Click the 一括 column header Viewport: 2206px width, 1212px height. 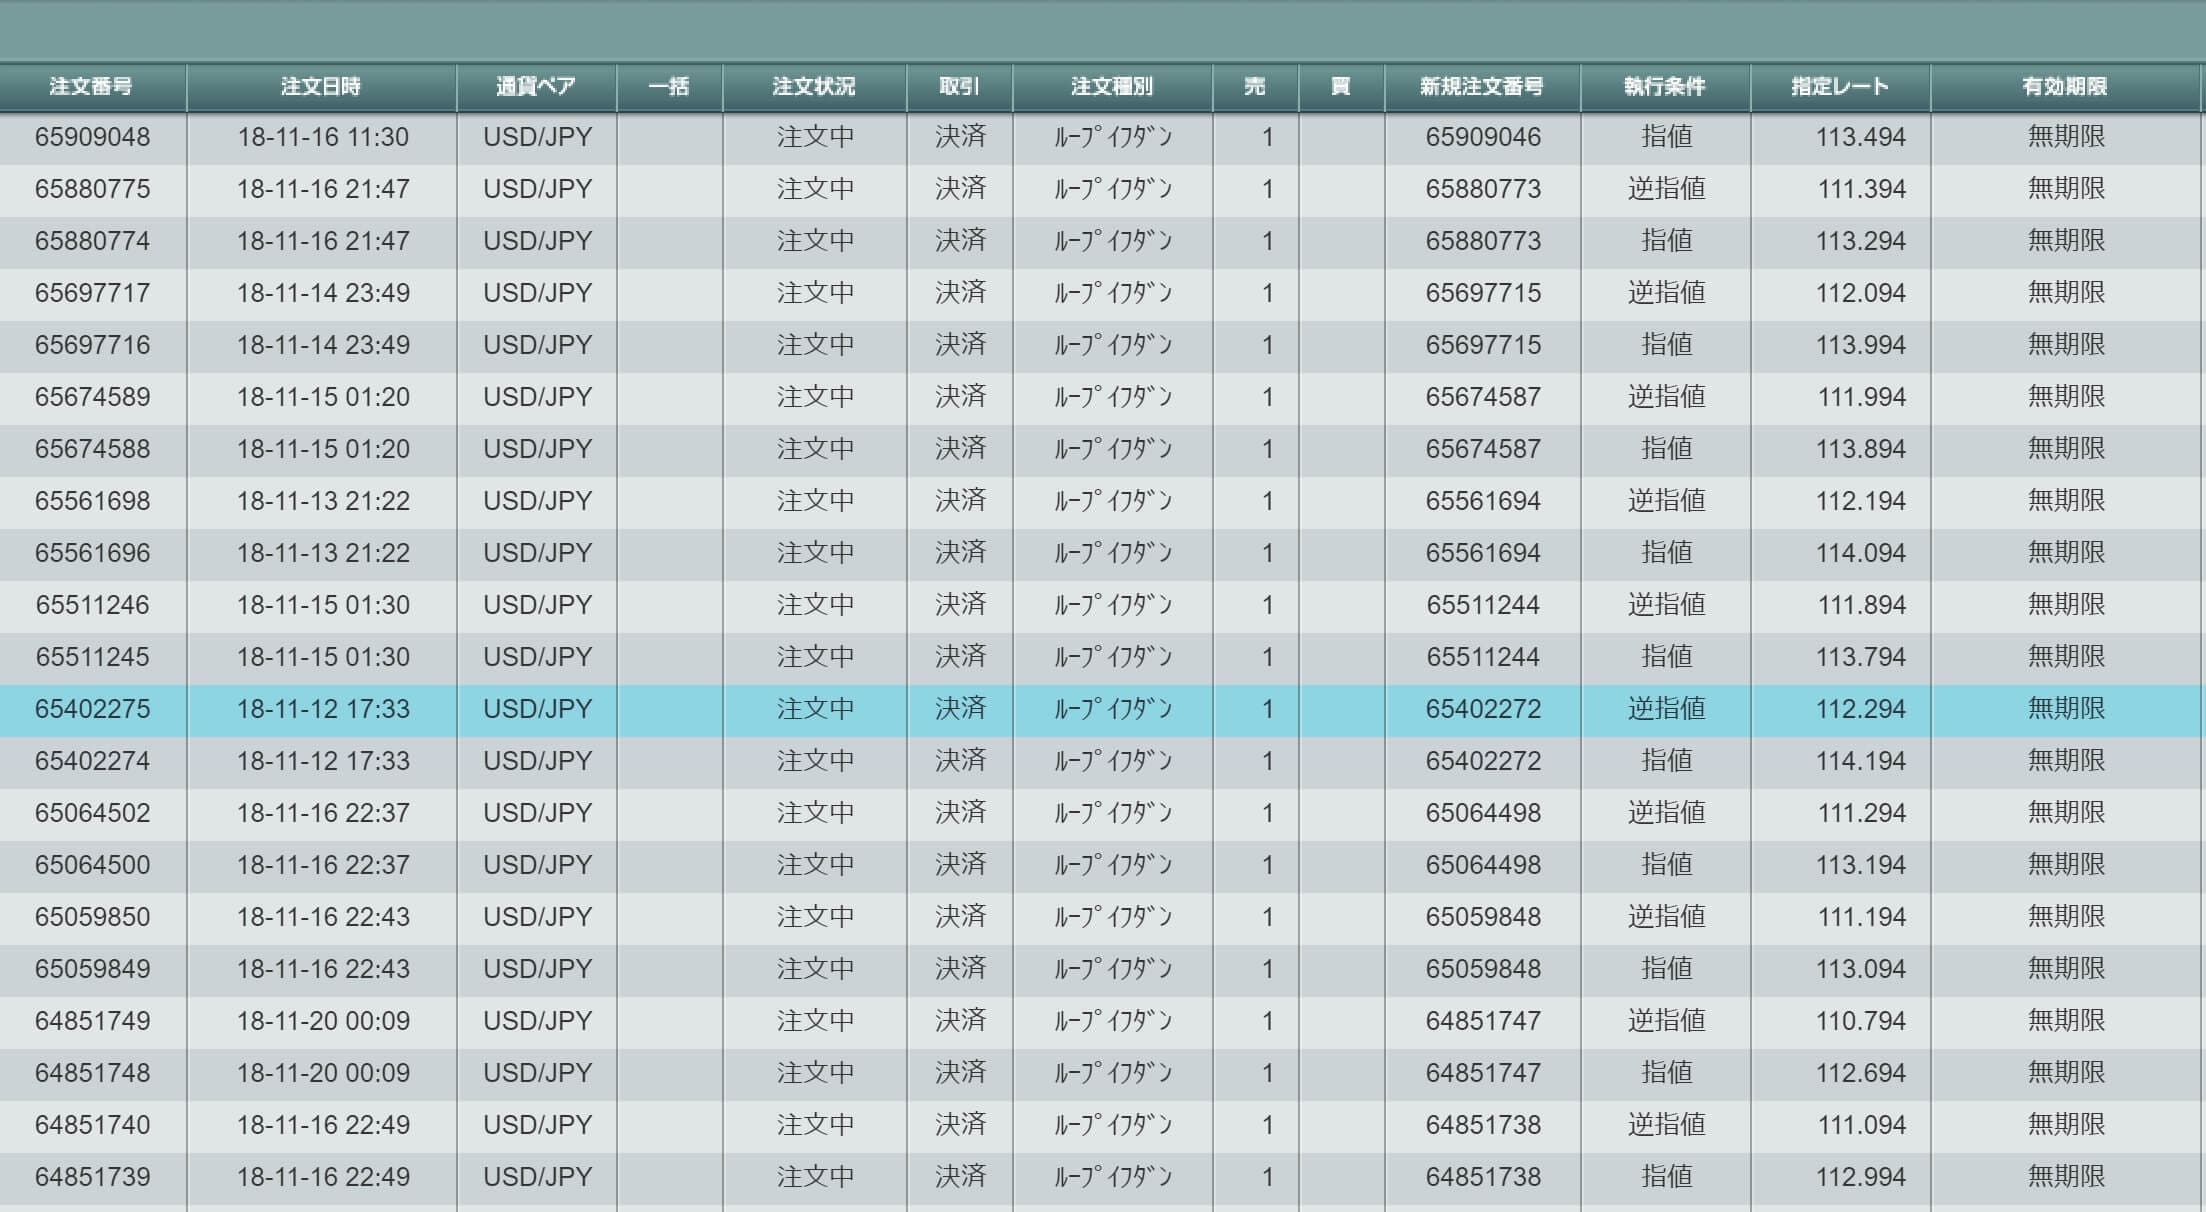click(x=669, y=87)
